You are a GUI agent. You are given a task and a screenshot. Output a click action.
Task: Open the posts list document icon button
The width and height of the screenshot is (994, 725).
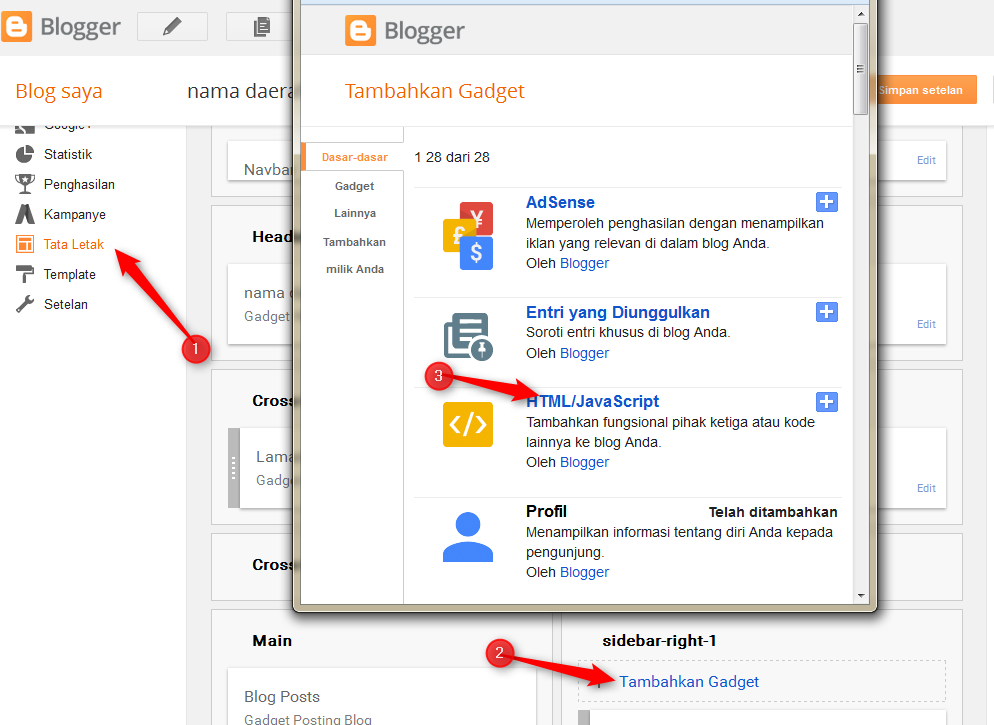pyautogui.click(x=261, y=27)
